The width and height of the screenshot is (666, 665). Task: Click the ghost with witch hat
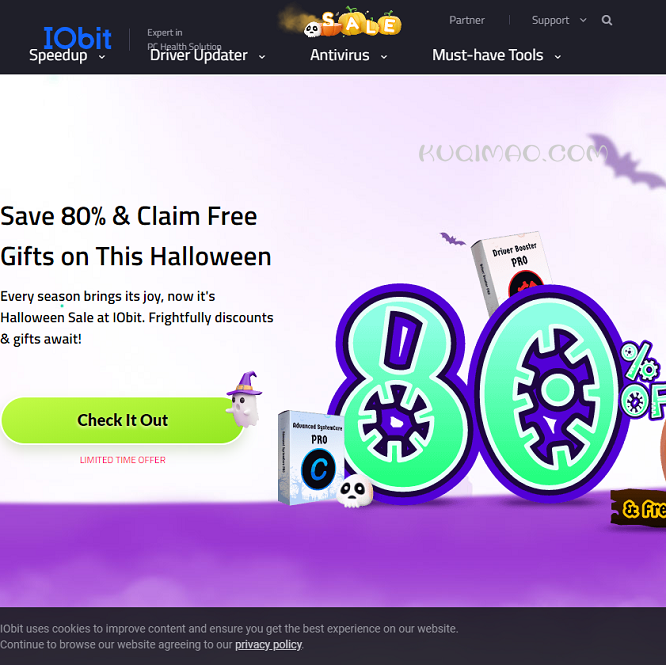tap(244, 400)
